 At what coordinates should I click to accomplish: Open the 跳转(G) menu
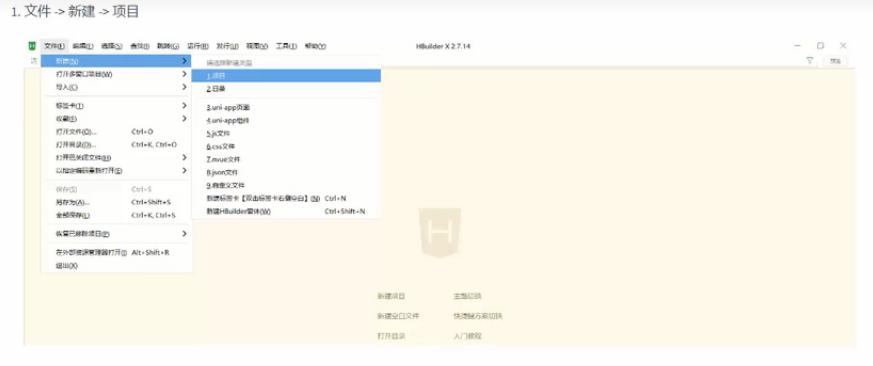tap(168, 46)
